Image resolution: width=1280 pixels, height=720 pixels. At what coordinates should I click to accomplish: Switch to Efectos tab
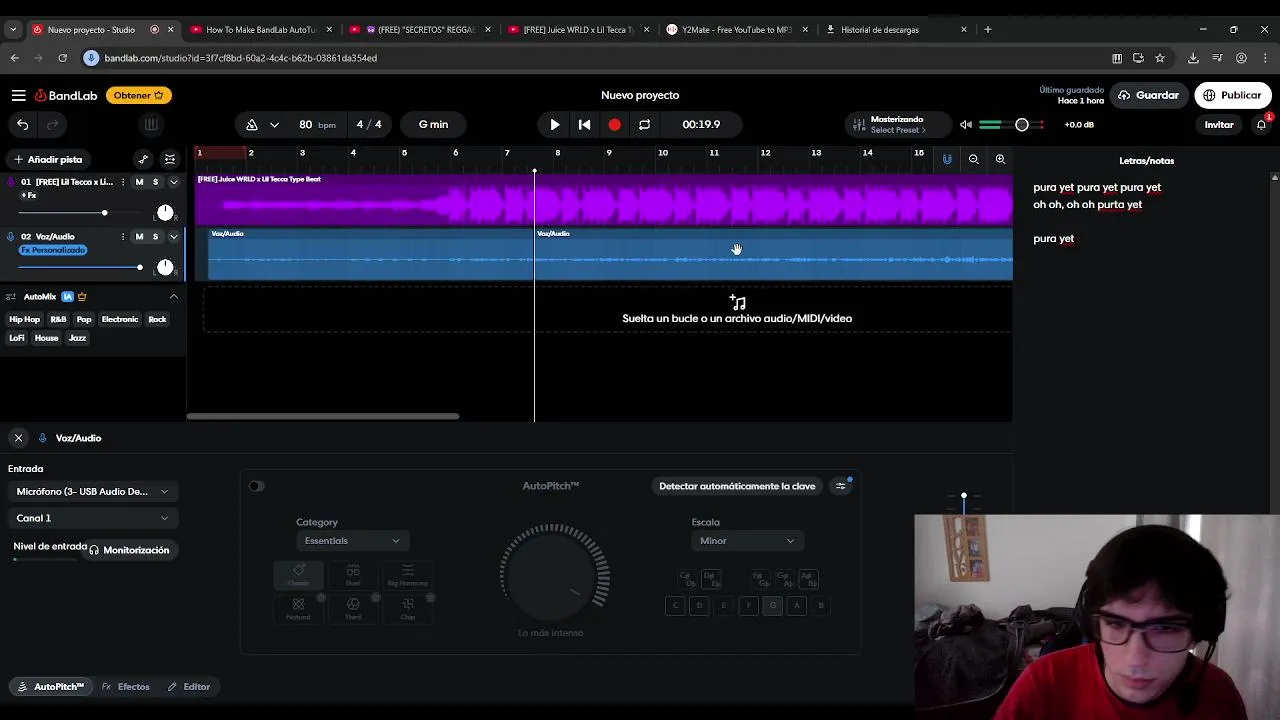(126, 687)
